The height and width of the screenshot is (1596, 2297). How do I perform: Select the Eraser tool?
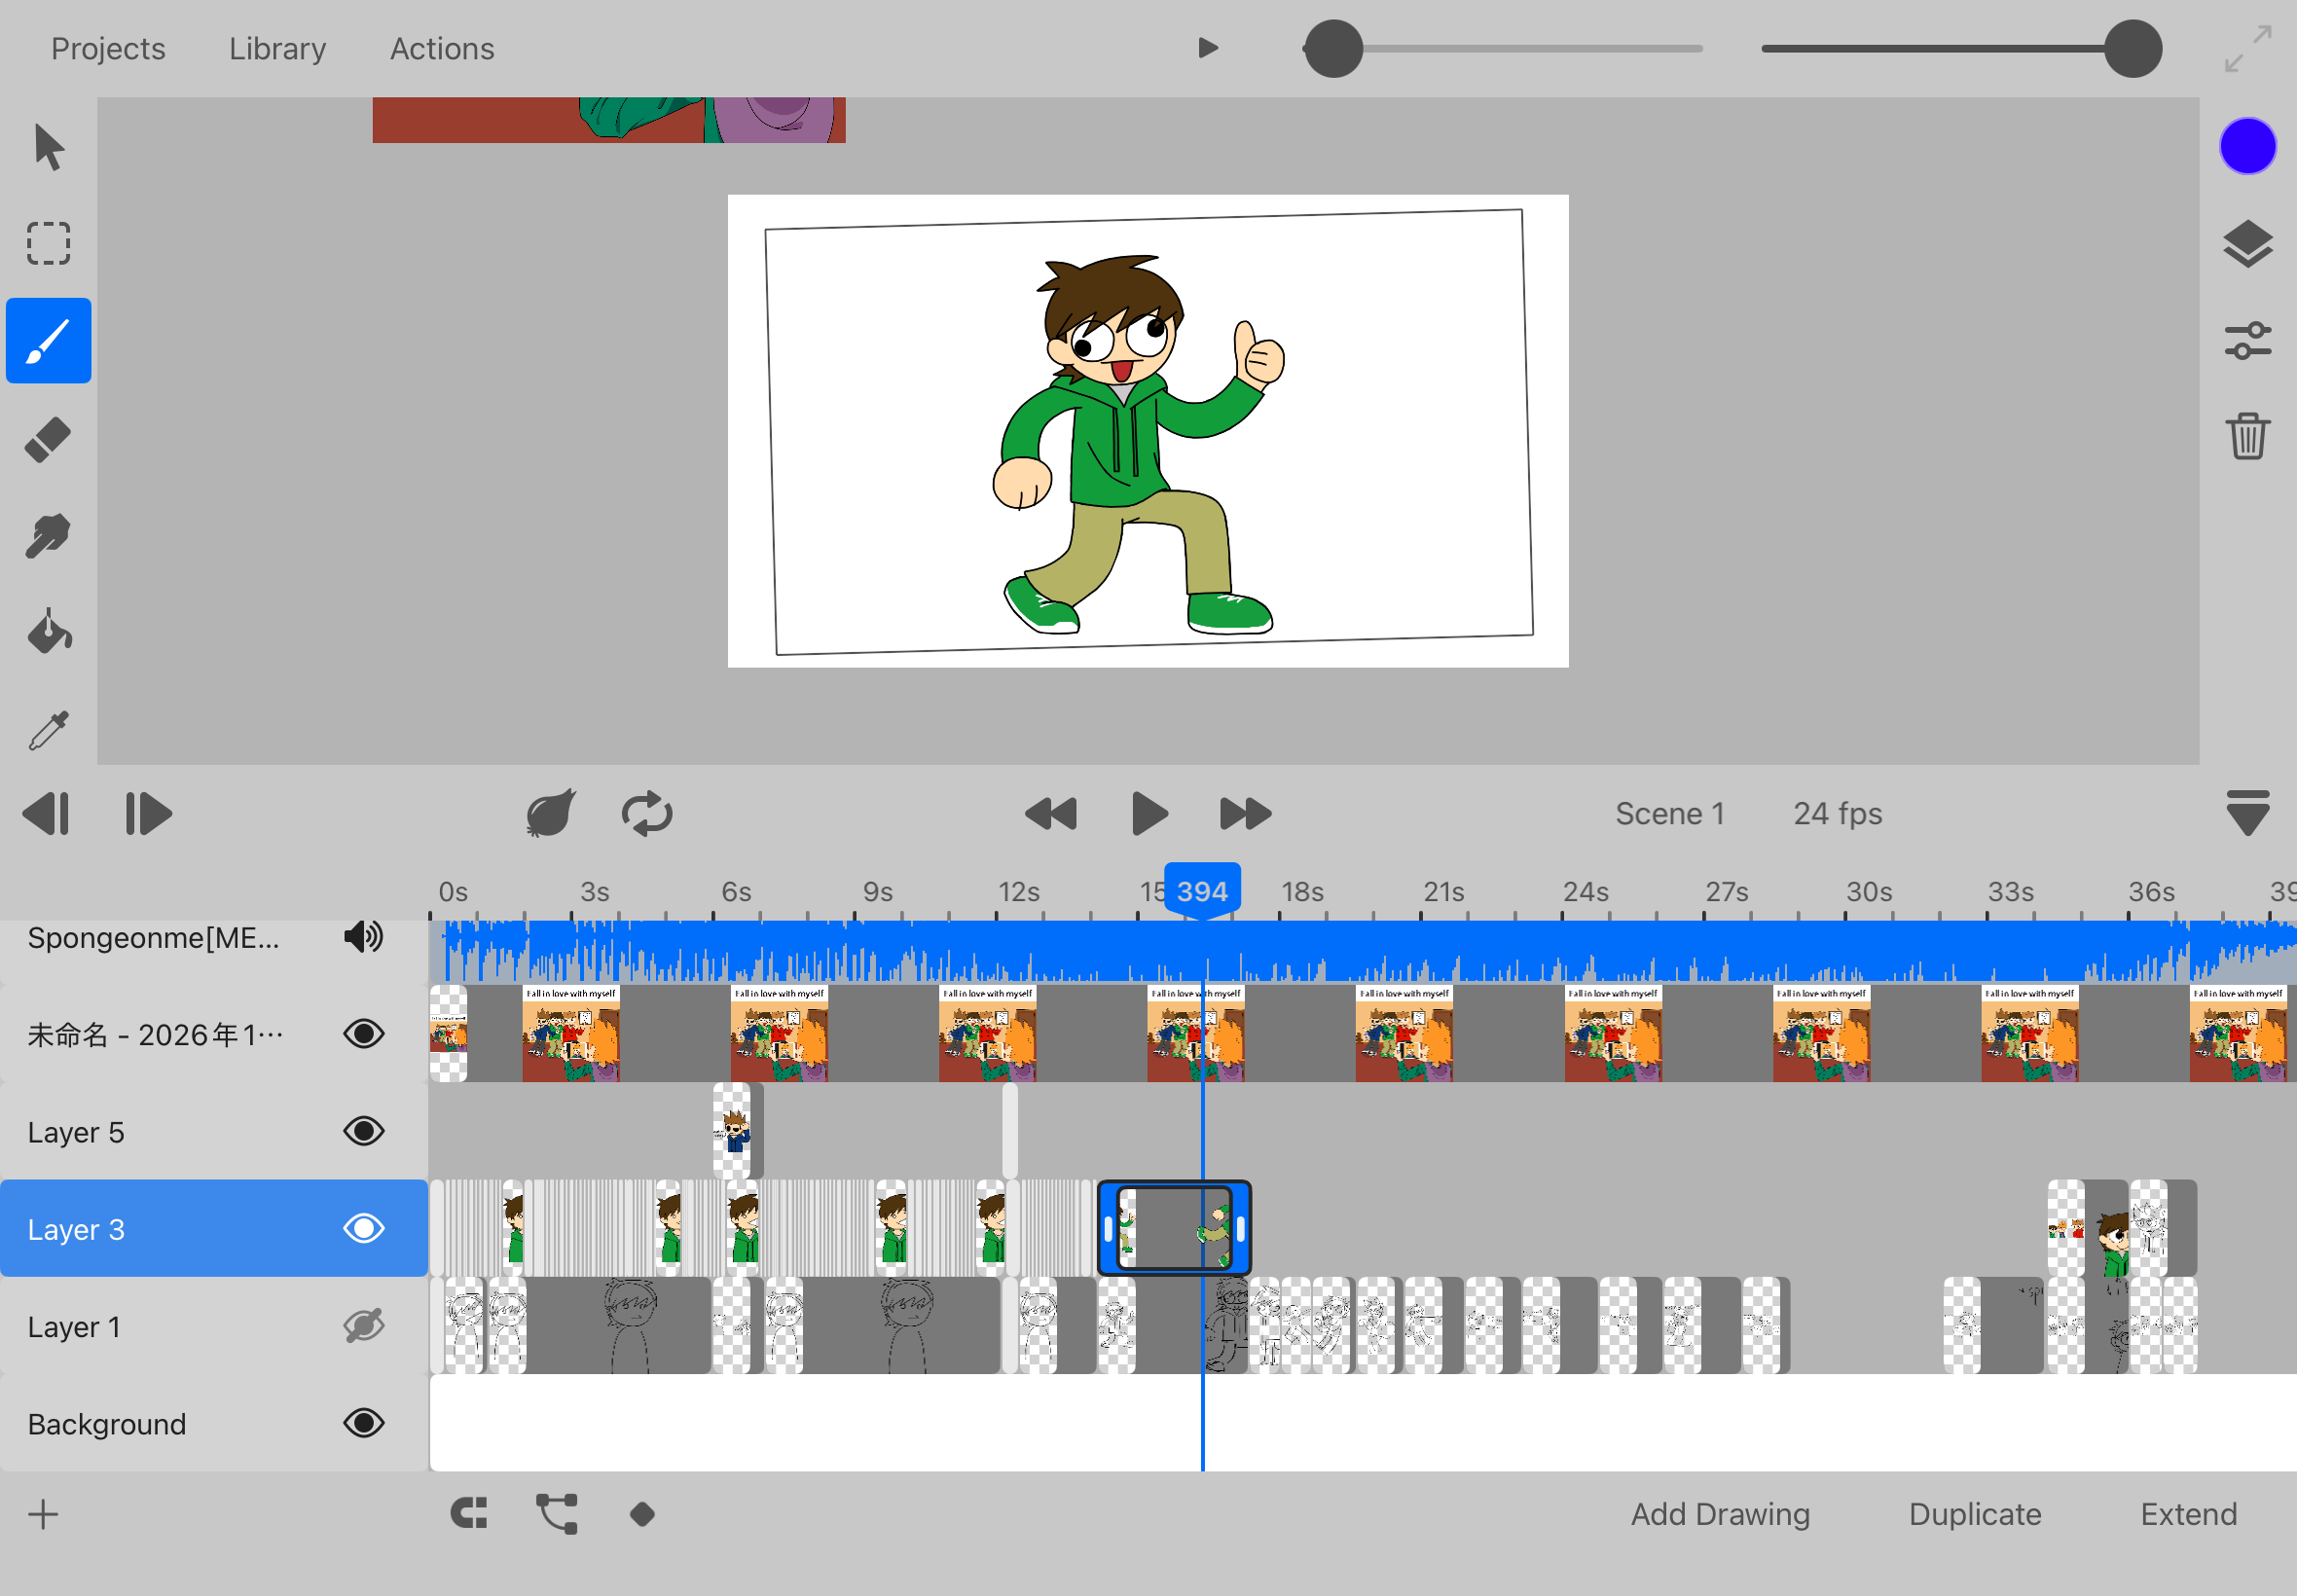pyautogui.click(x=48, y=439)
